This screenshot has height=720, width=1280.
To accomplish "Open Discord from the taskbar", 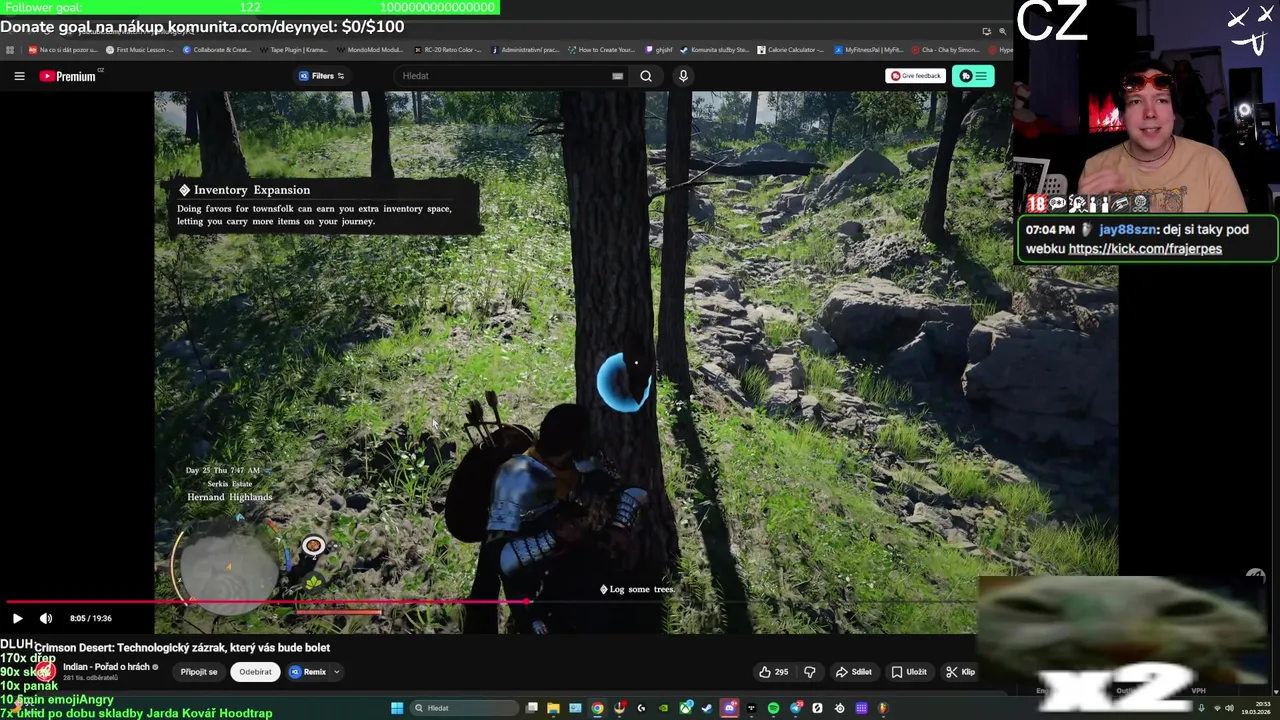I will tap(729, 708).
